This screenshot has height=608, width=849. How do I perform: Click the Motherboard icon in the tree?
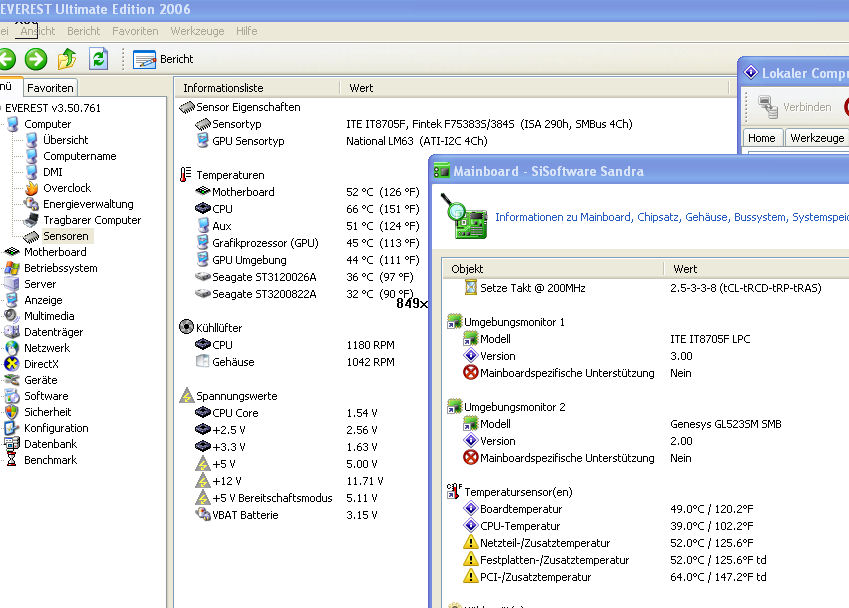point(12,252)
